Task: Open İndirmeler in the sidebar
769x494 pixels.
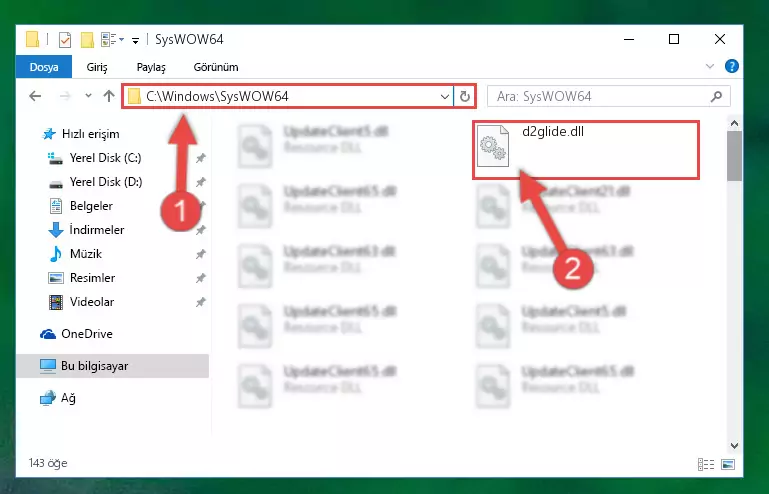Action: pyautogui.click(x=97, y=230)
